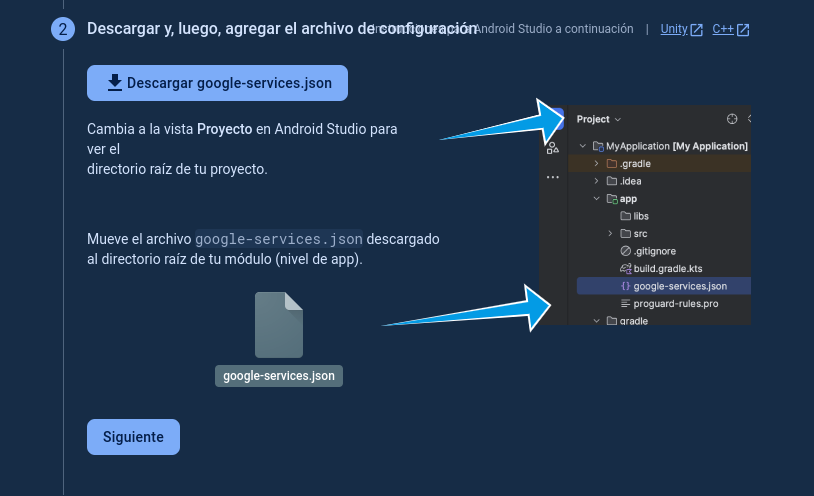Image resolution: width=814 pixels, height=496 pixels.
Task: Select the .gitignore file icon entry
Action: (626, 251)
